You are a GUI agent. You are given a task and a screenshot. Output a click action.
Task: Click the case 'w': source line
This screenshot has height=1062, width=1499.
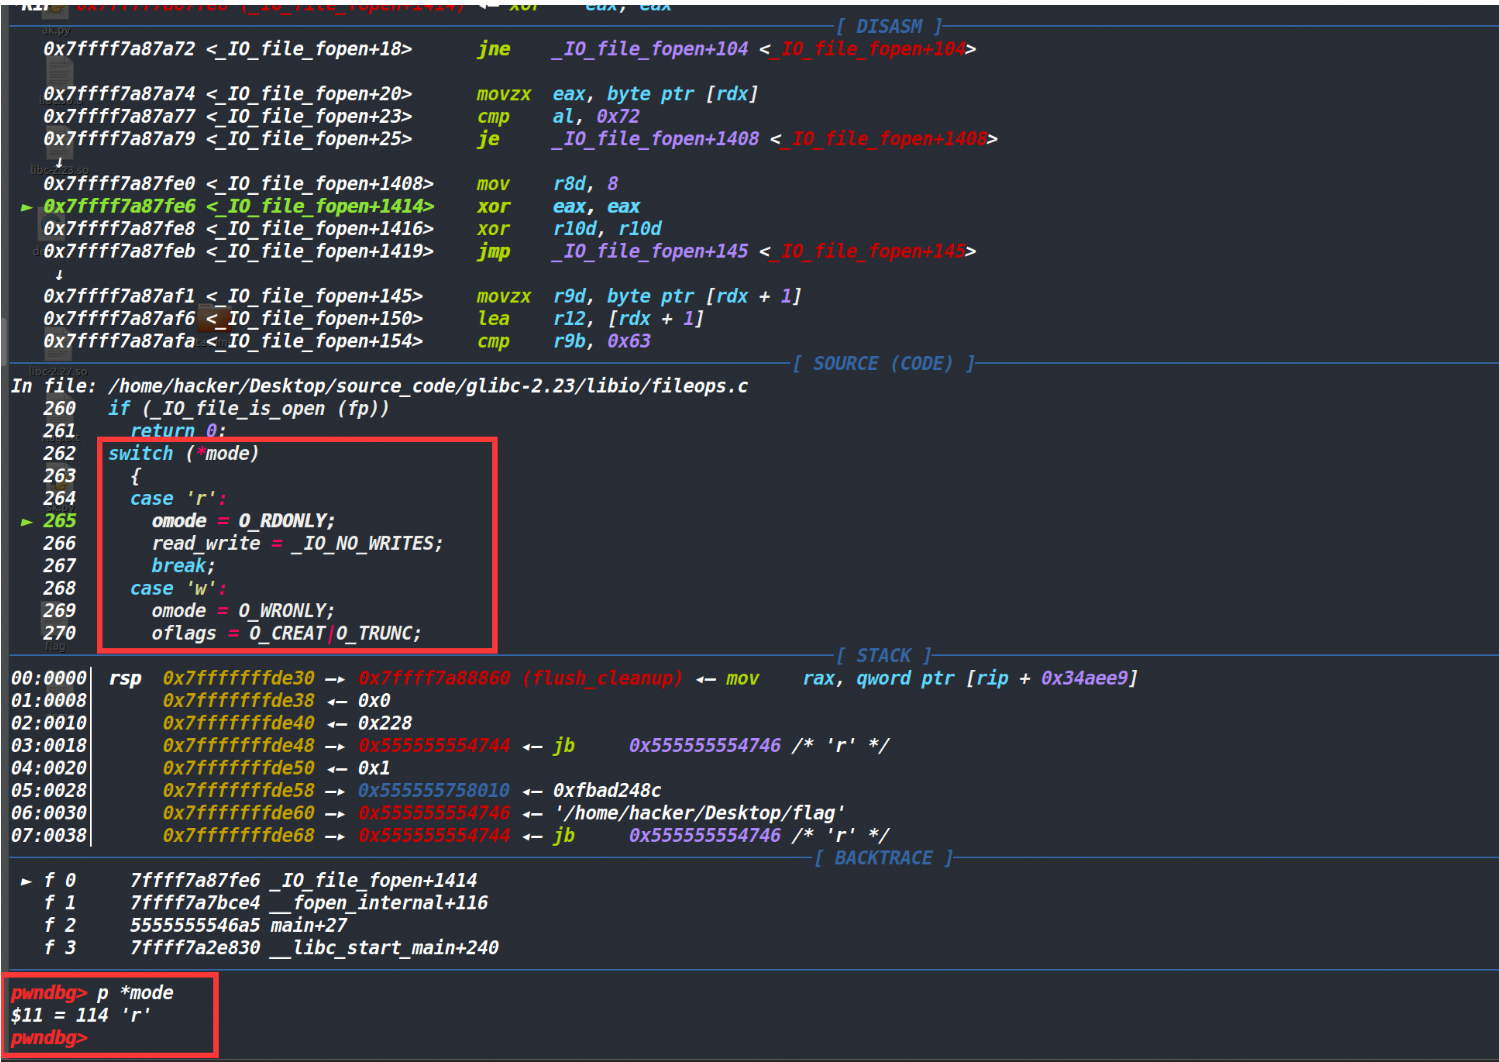(178, 589)
